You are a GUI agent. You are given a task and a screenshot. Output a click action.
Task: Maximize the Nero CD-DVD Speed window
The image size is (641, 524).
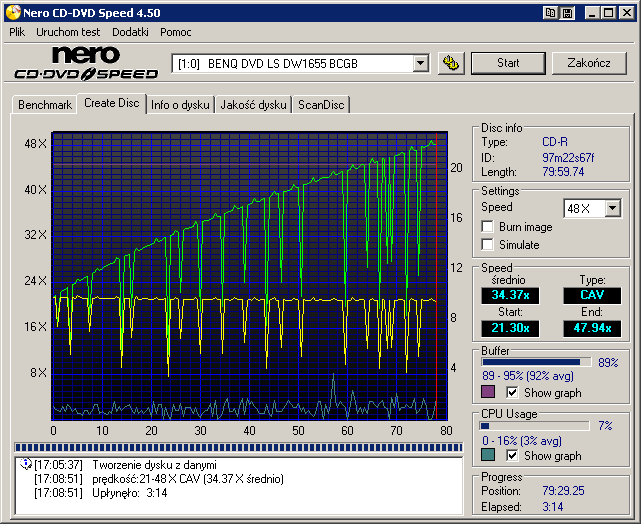click(609, 13)
